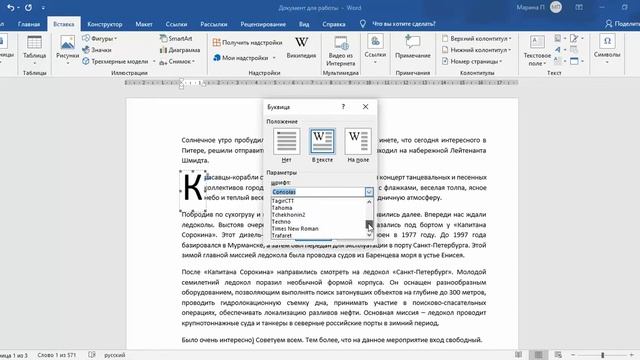Insert Видео из Интернета
The height and width of the screenshot is (360, 640).
coord(340,51)
